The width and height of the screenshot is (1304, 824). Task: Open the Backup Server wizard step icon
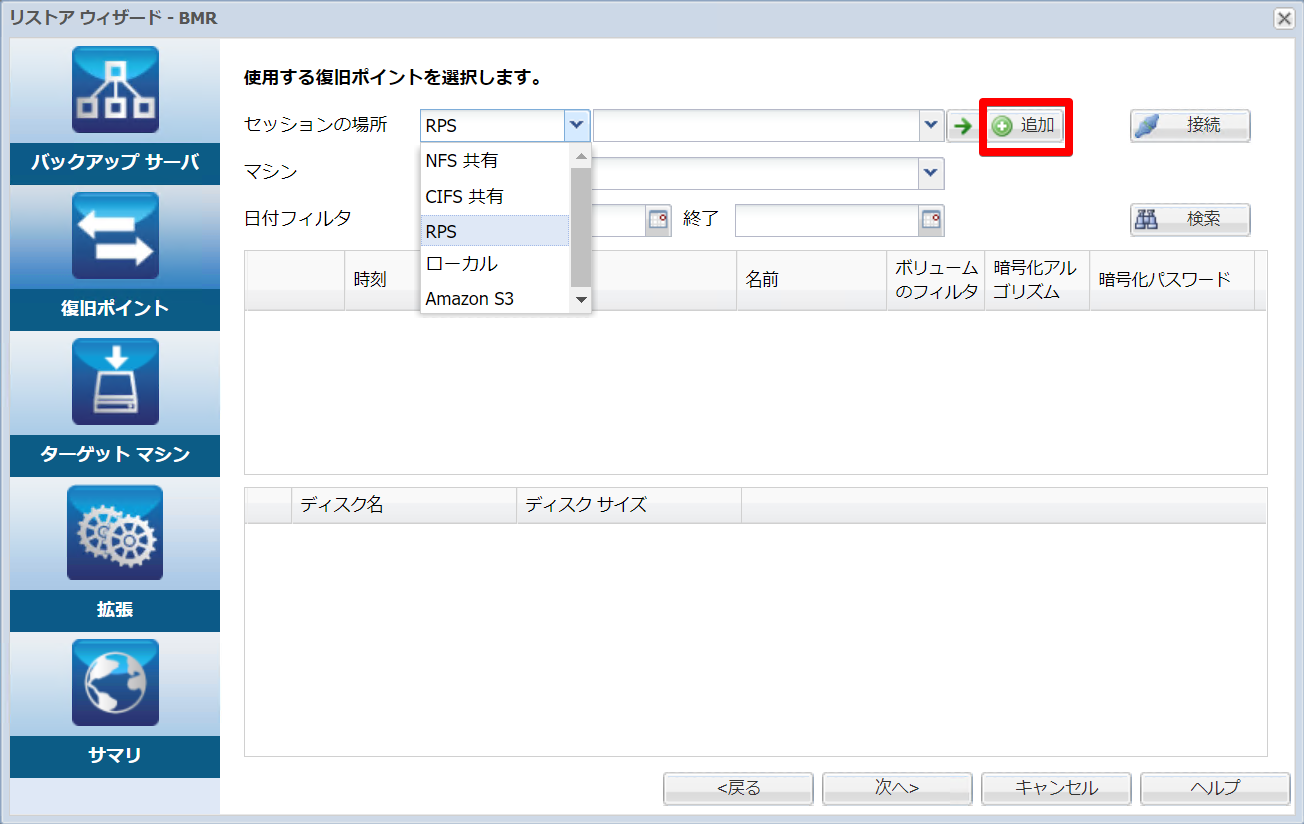tap(115, 90)
